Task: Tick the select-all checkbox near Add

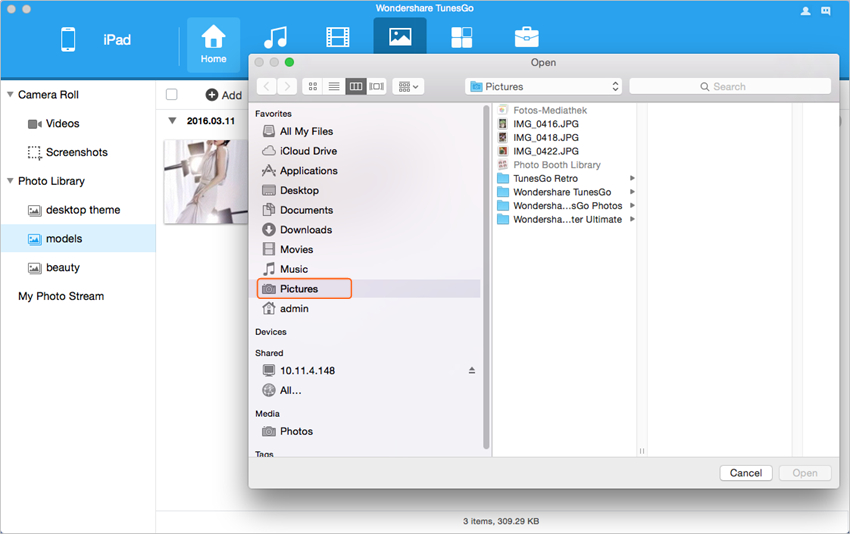Action: pos(171,94)
